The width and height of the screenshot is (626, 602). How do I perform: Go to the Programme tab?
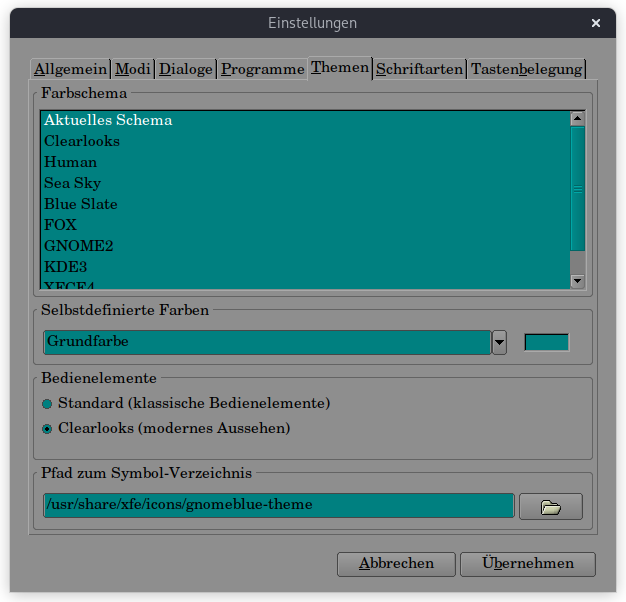point(262,69)
